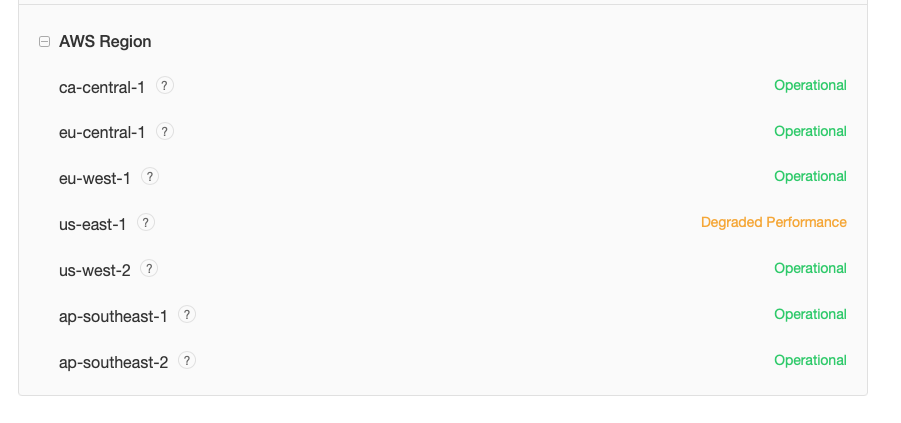Click the help icon beside ca-central-1
The height and width of the screenshot is (423, 901).
166,86
